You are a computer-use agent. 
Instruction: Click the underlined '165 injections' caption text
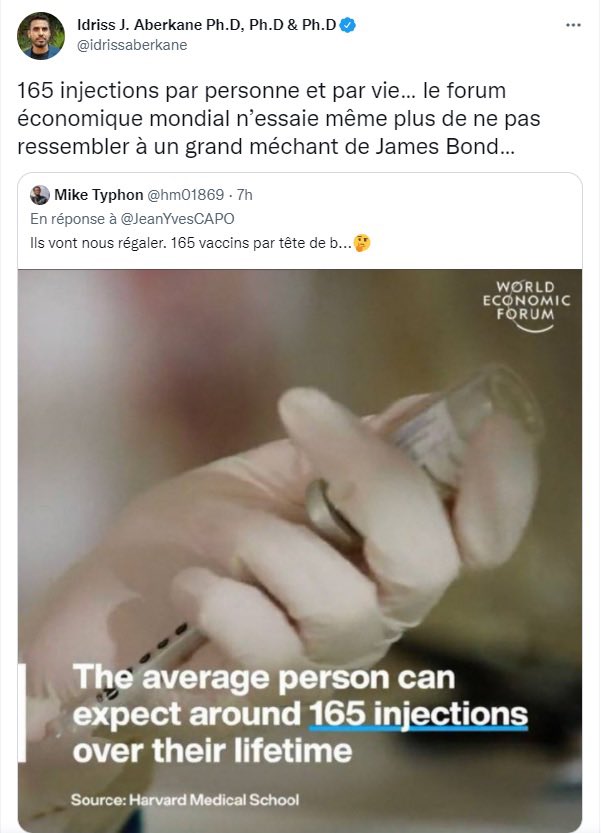coord(418,715)
